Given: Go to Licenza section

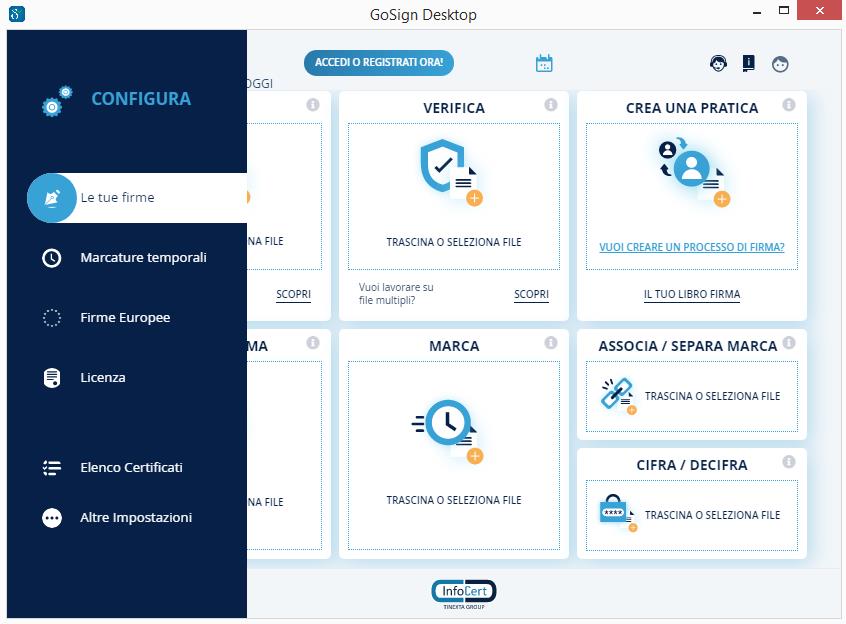Looking at the screenshot, I should [x=103, y=378].
